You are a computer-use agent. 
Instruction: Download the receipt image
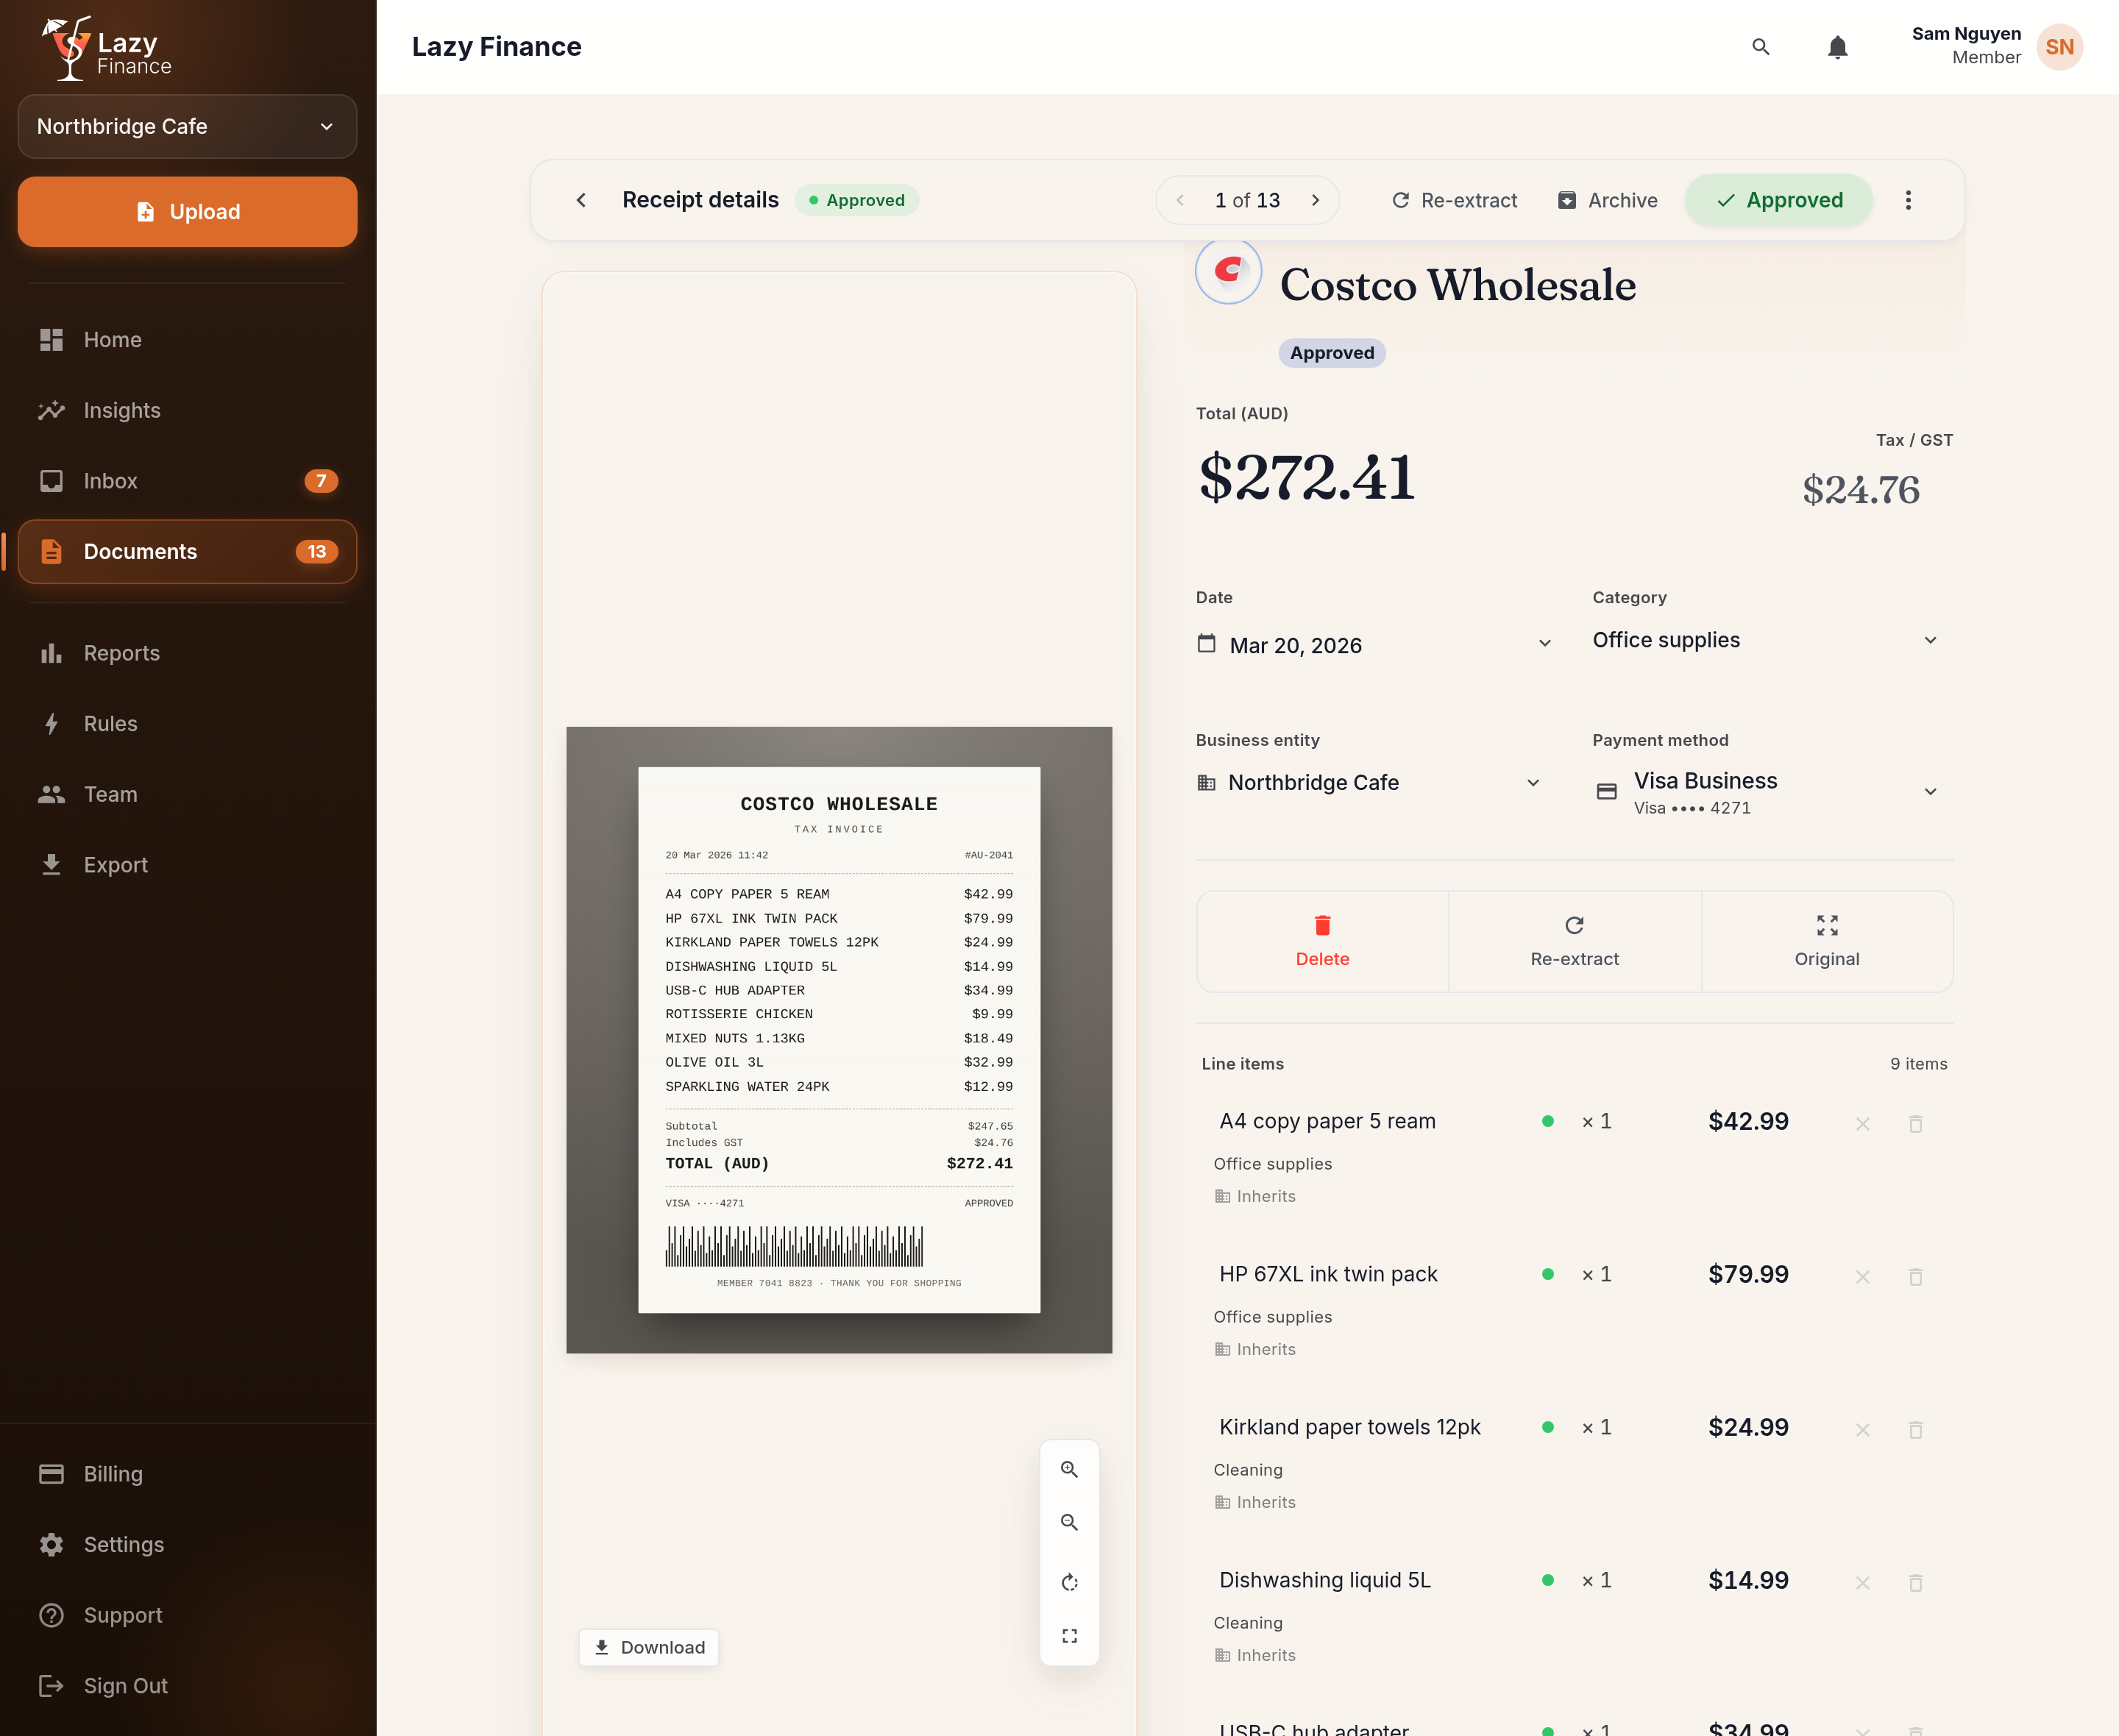(x=648, y=1648)
